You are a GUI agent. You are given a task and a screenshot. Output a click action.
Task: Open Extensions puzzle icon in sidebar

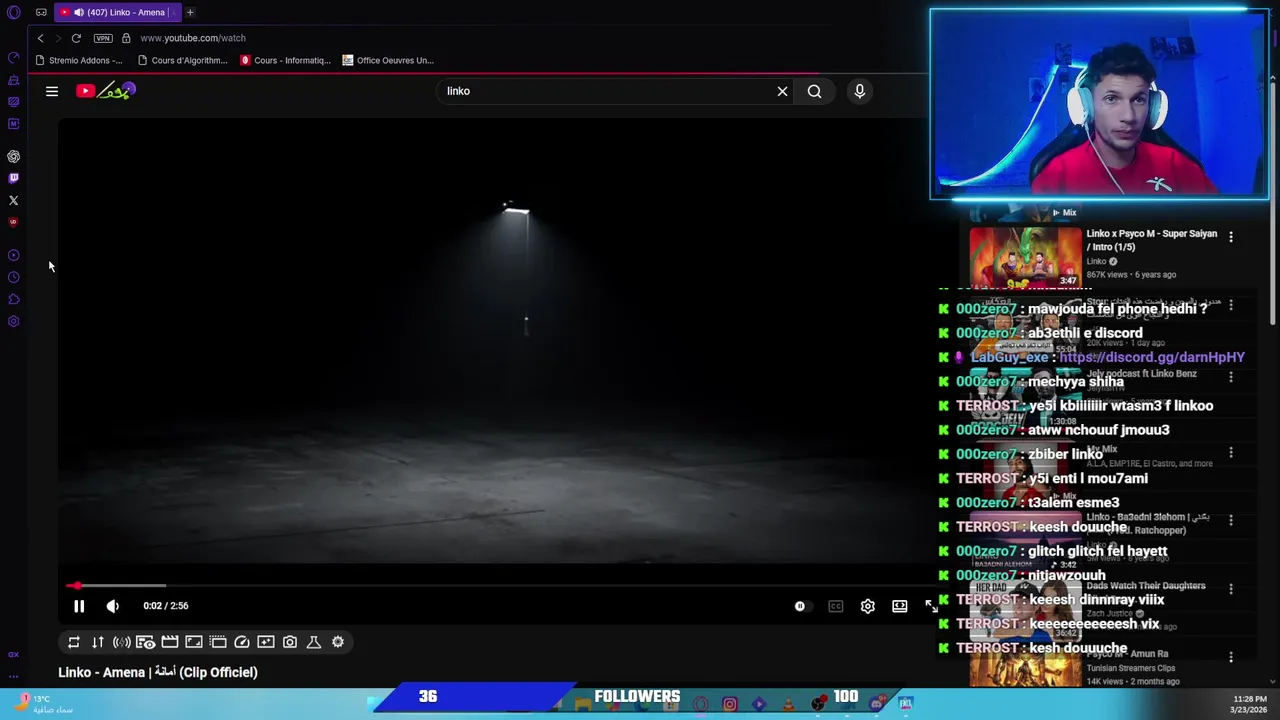(x=14, y=299)
